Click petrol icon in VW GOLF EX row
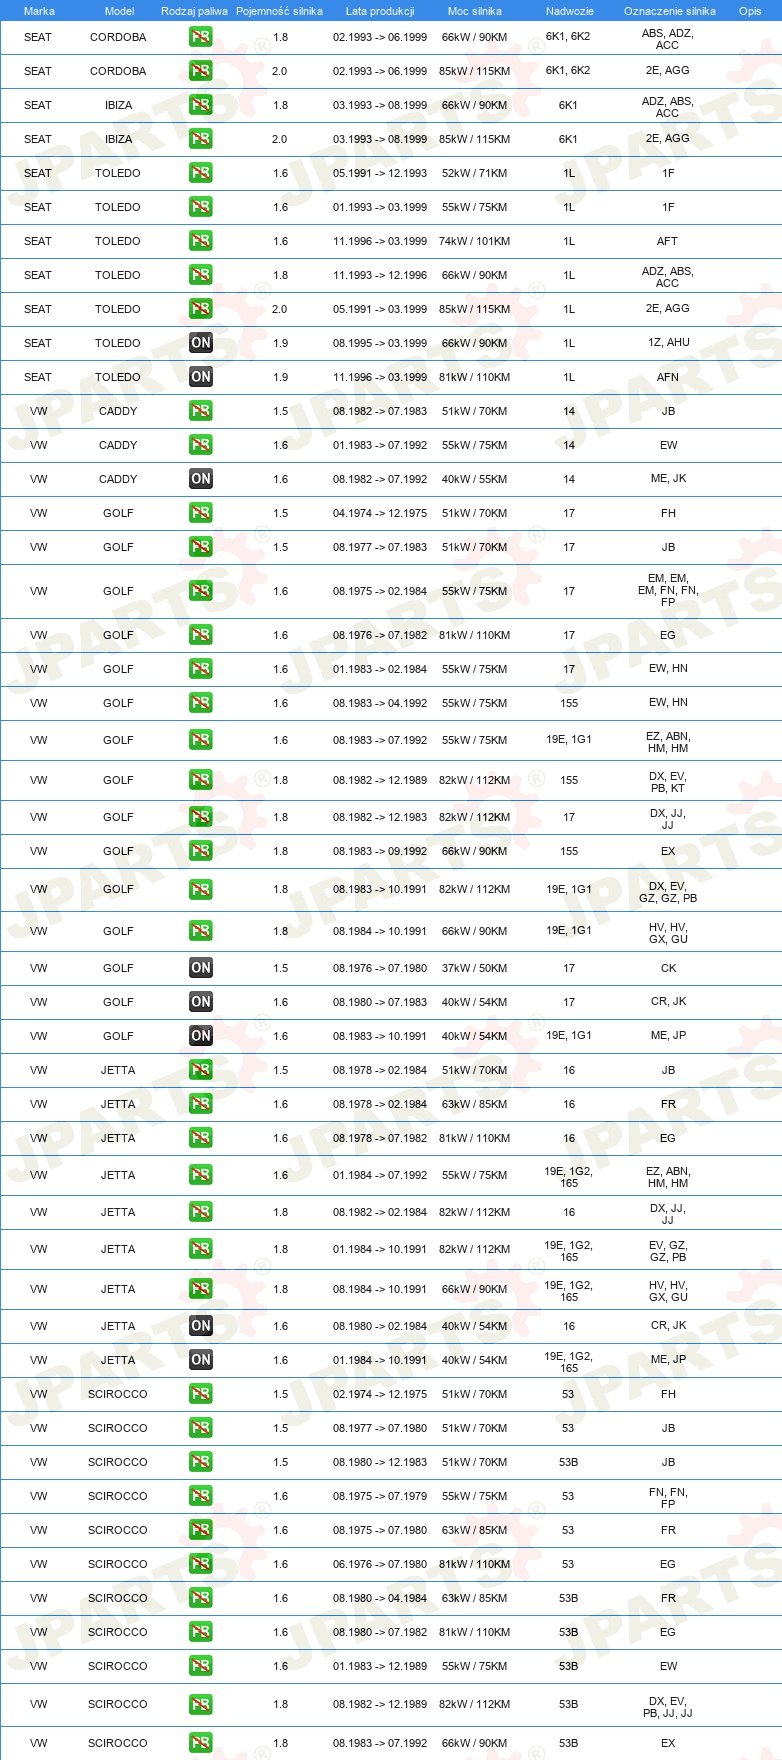The height and width of the screenshot is (1760, 782). [x=201, y=851]
